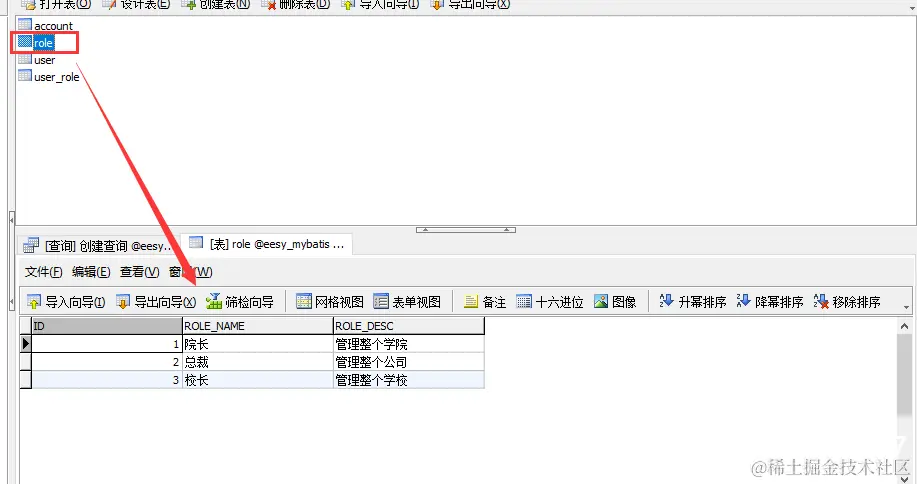
Task: Open the 查看(V) menu
Action: 139,272
